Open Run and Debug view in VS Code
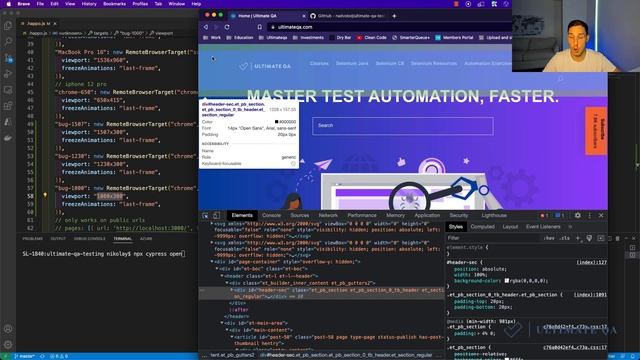Screen dimensions: 640x360 click(8, 74)
